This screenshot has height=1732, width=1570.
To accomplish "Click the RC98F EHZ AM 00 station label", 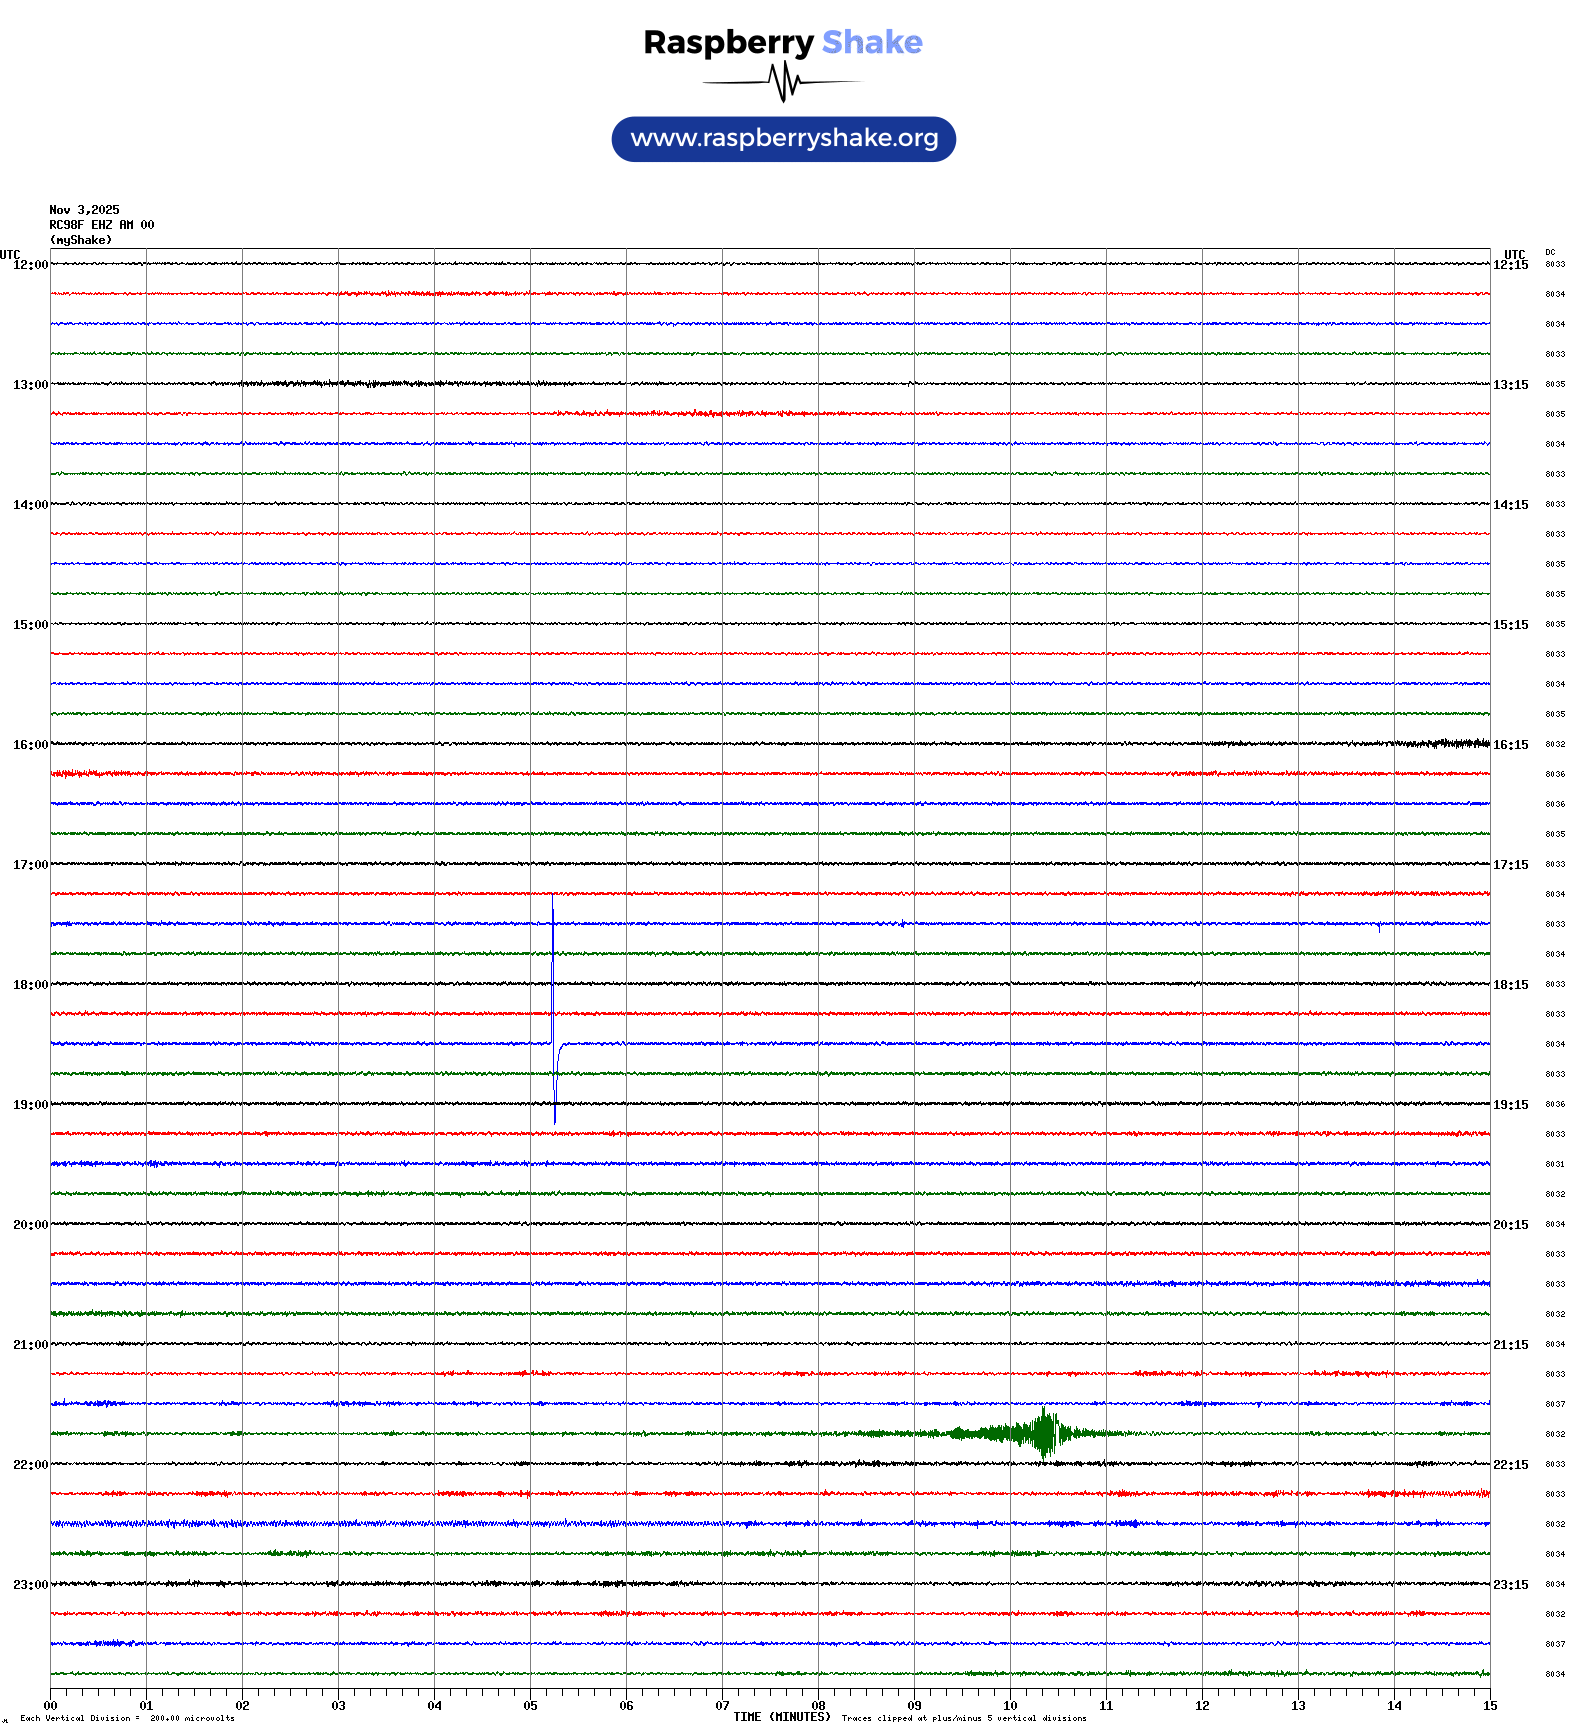I will point(101,225).
